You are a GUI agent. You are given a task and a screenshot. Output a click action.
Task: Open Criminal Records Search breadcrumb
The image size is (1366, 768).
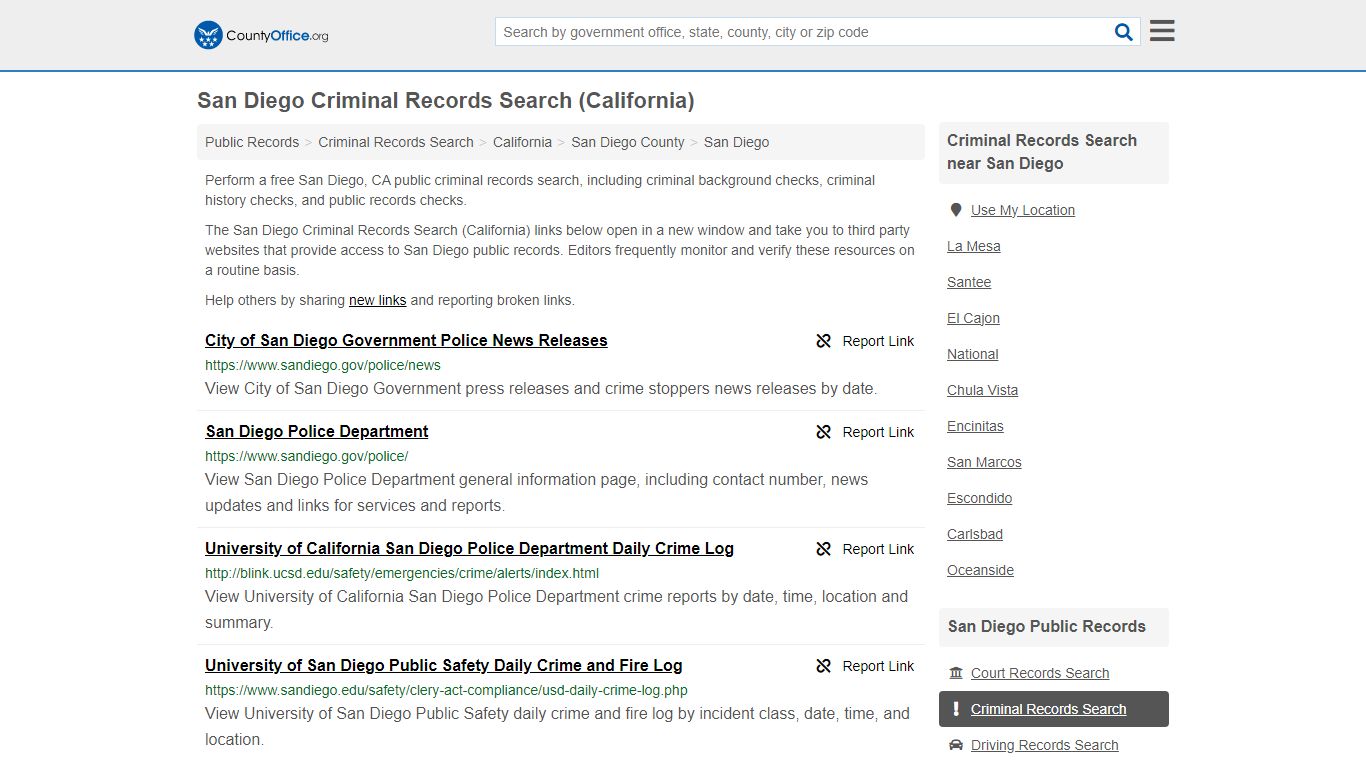pos(396,142)
